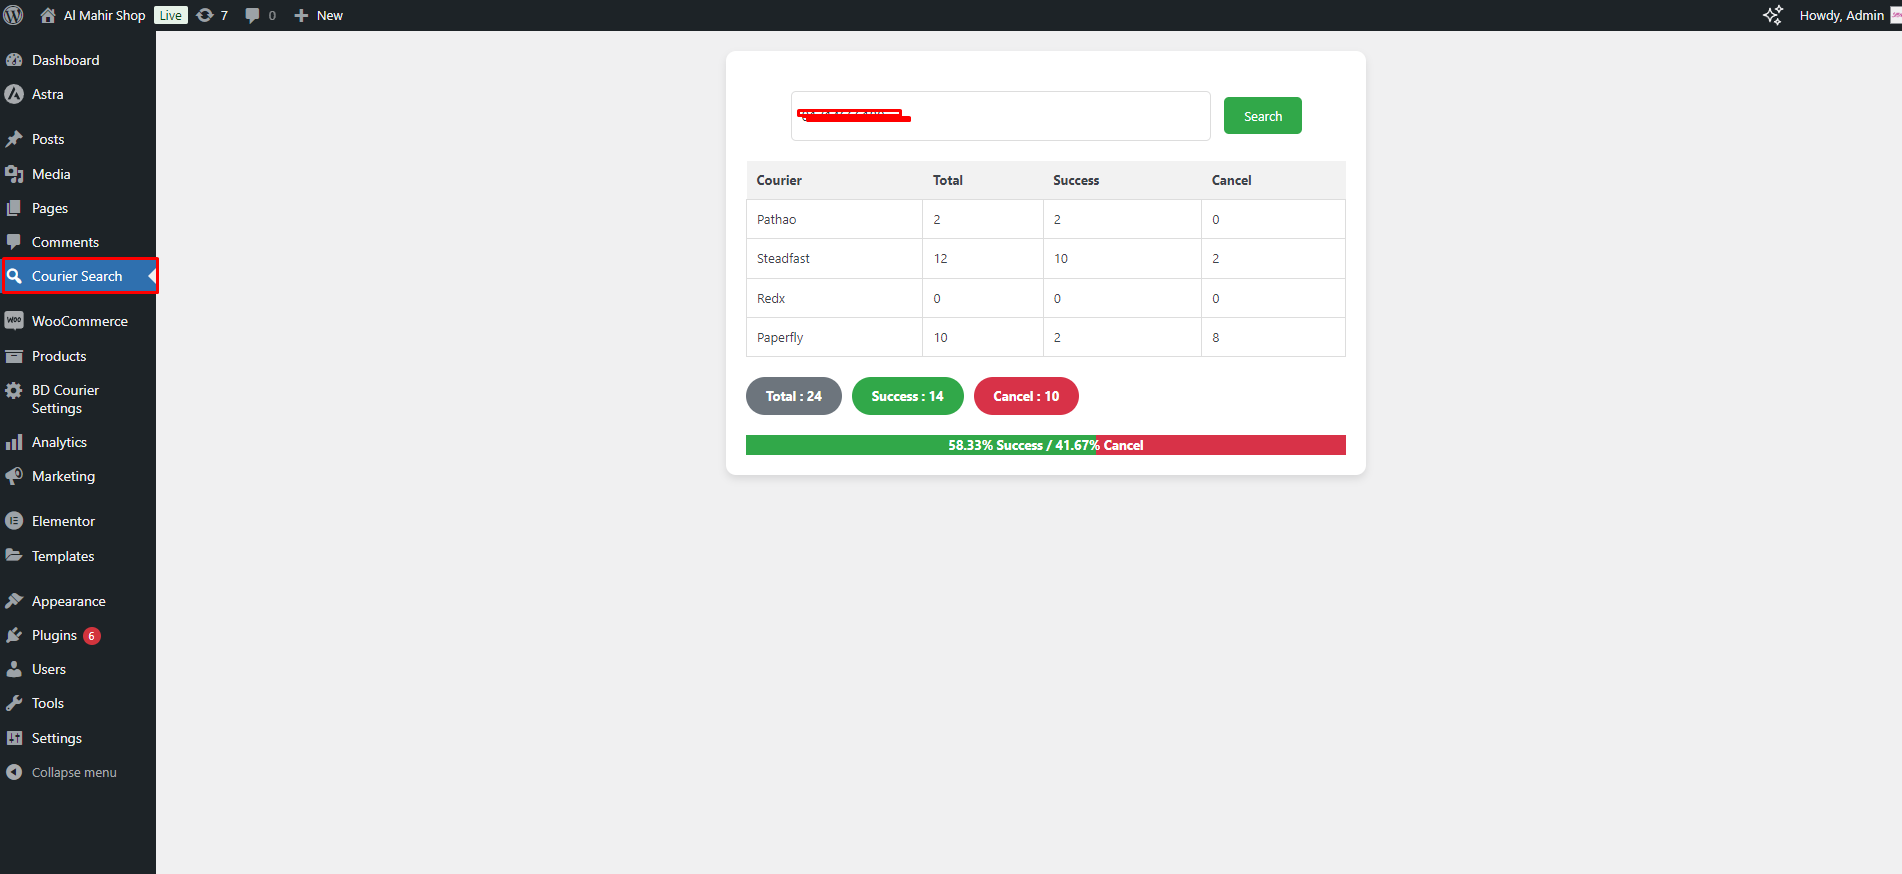Viewport: 1902px width, 874px height.
Task: Open the Dashboard menu item
Action: click(x=78, y=60)
